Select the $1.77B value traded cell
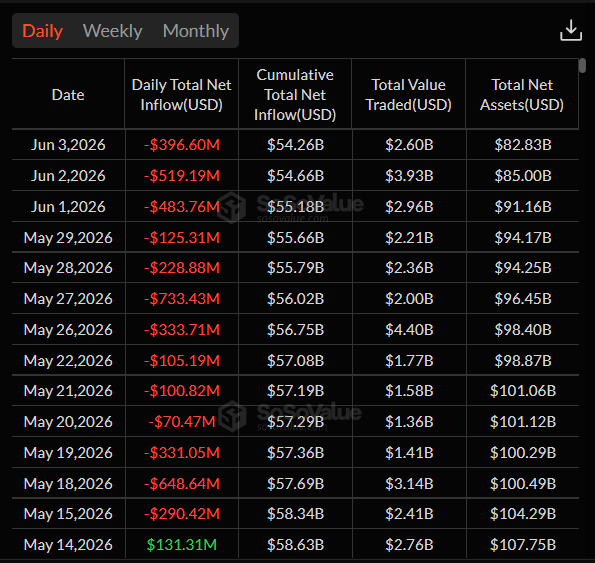The height and width of the screenshot is (563, 595). click(x=409, y=361)
